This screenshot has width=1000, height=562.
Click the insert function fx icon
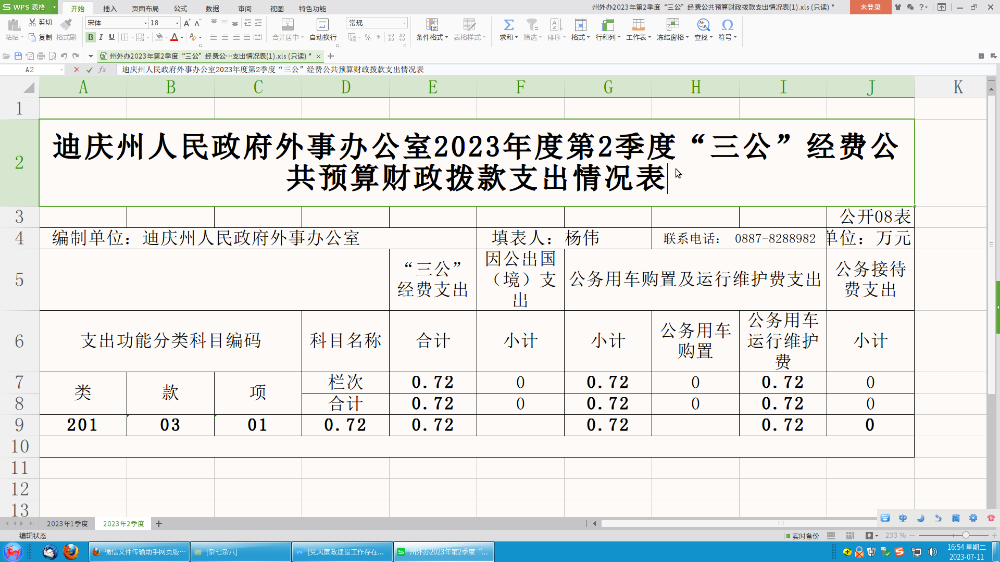tap(103, 70)
